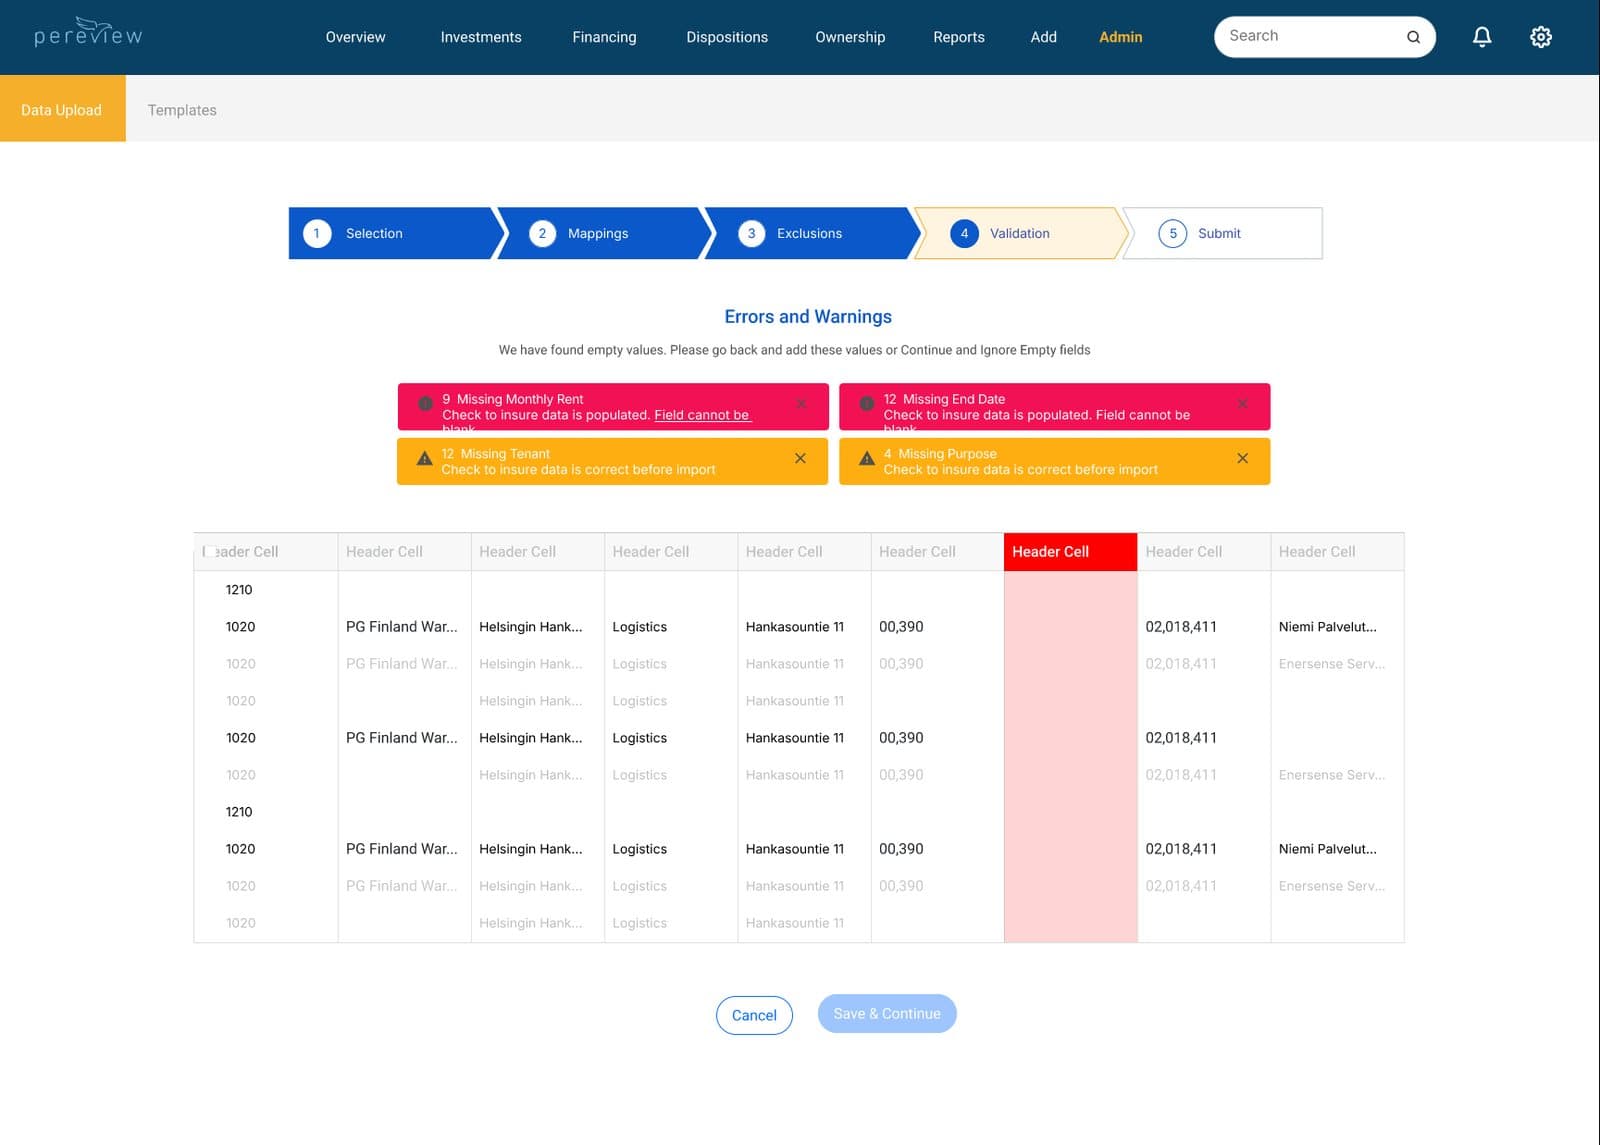1600x1145 pixels.
Task: Click the Cancel button
Action: 754,1015
